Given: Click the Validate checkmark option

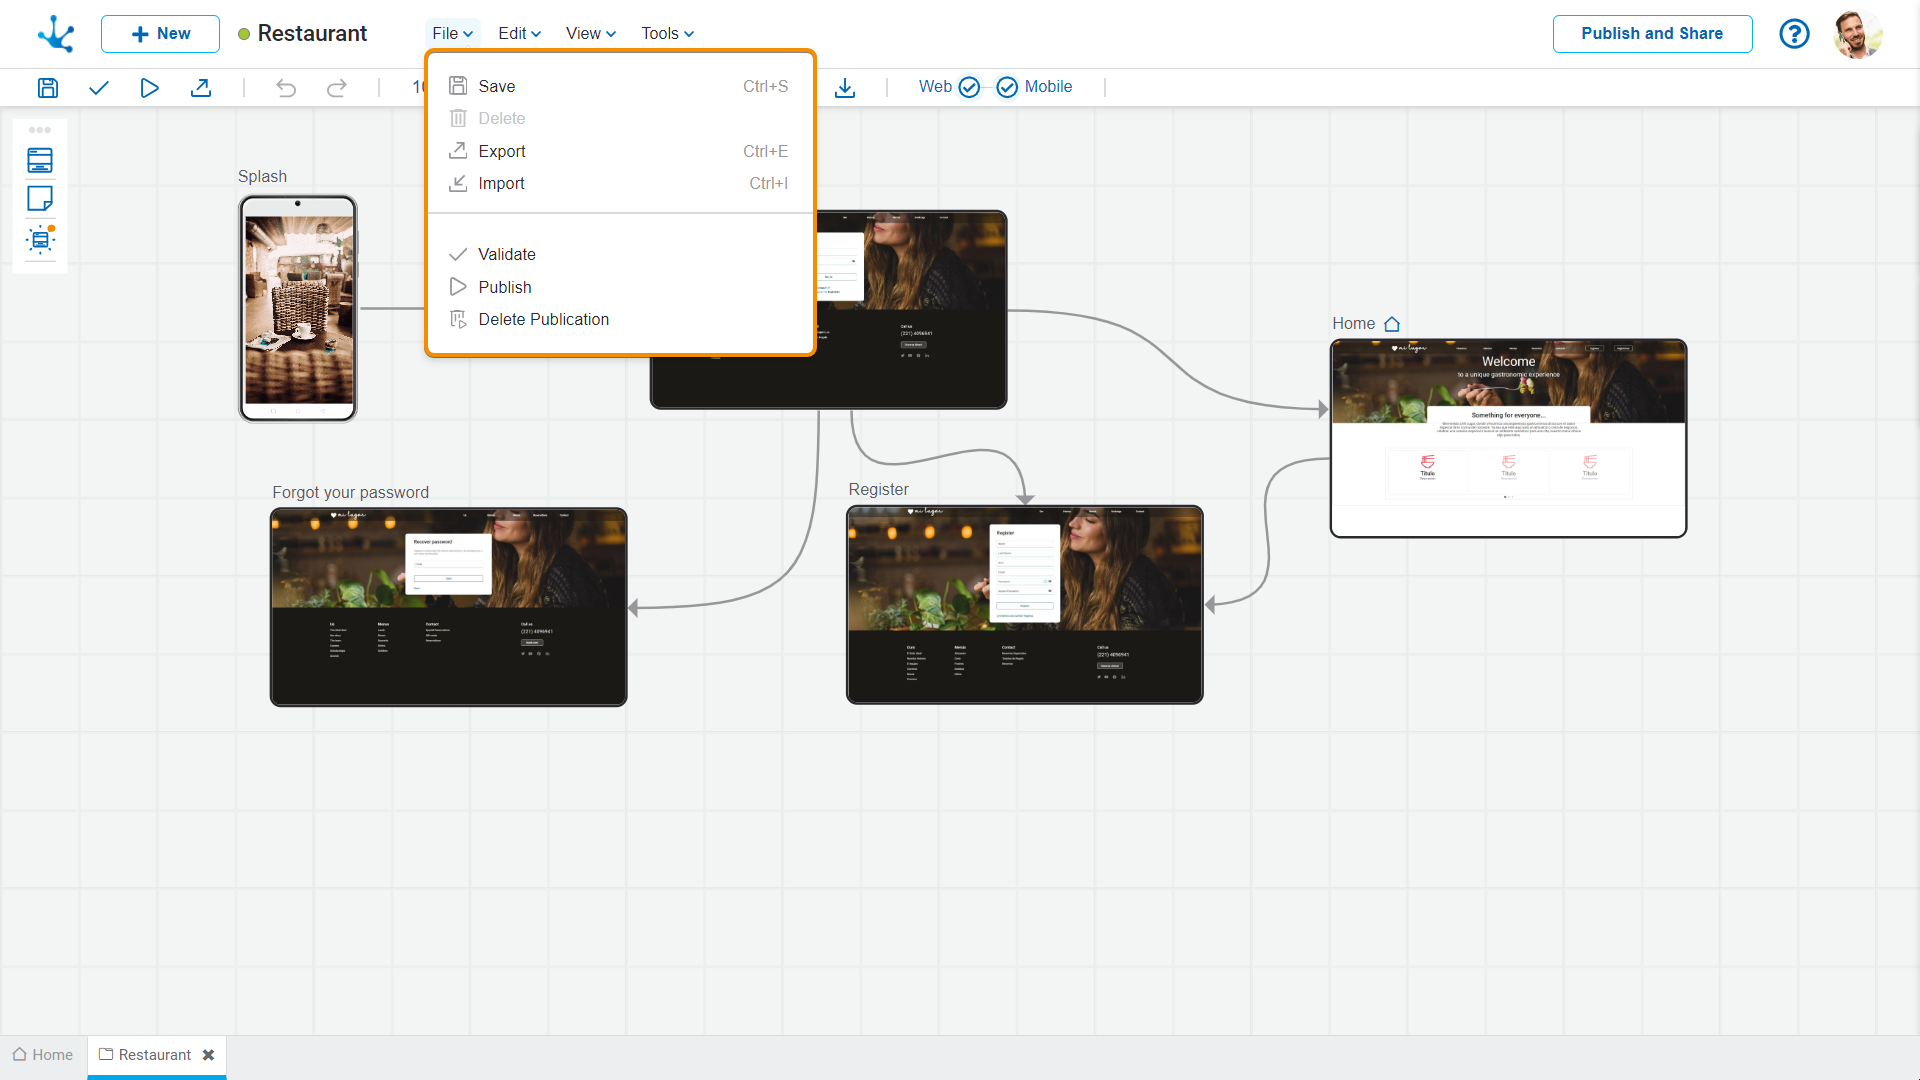Looking at the screenshot, I should [x=506, y=255].
